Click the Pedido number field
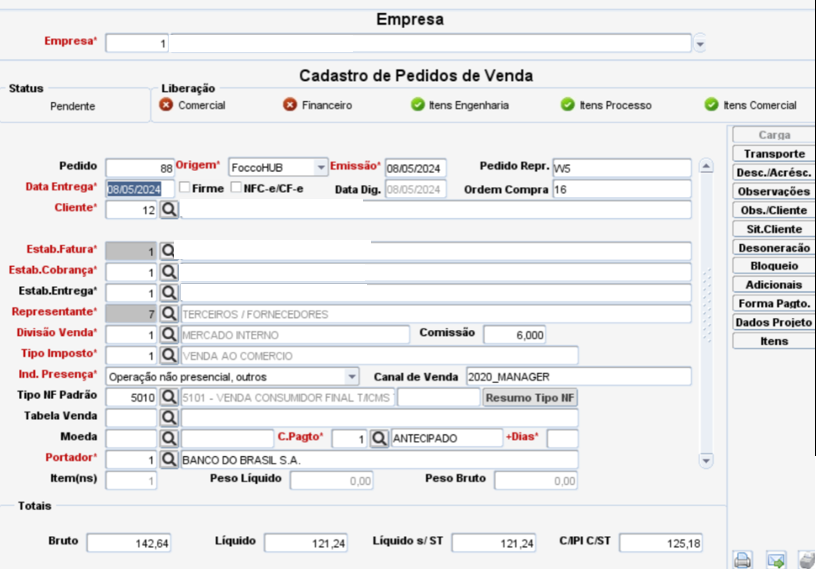The height and width of the screenshot is (569, 816). click(x=140, y=168)
